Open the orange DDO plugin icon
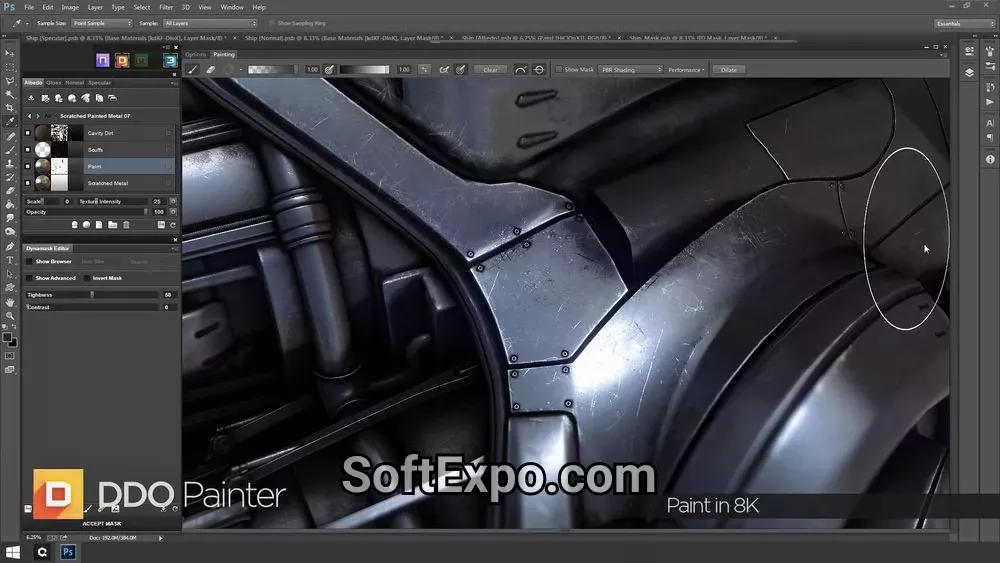This screenshot has height=563, width=1000. 122,60
